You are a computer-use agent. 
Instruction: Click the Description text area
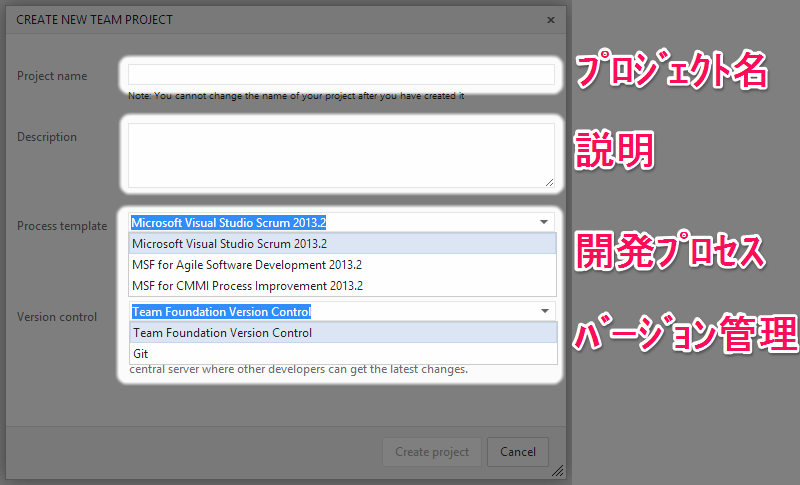tap(341, 156)
